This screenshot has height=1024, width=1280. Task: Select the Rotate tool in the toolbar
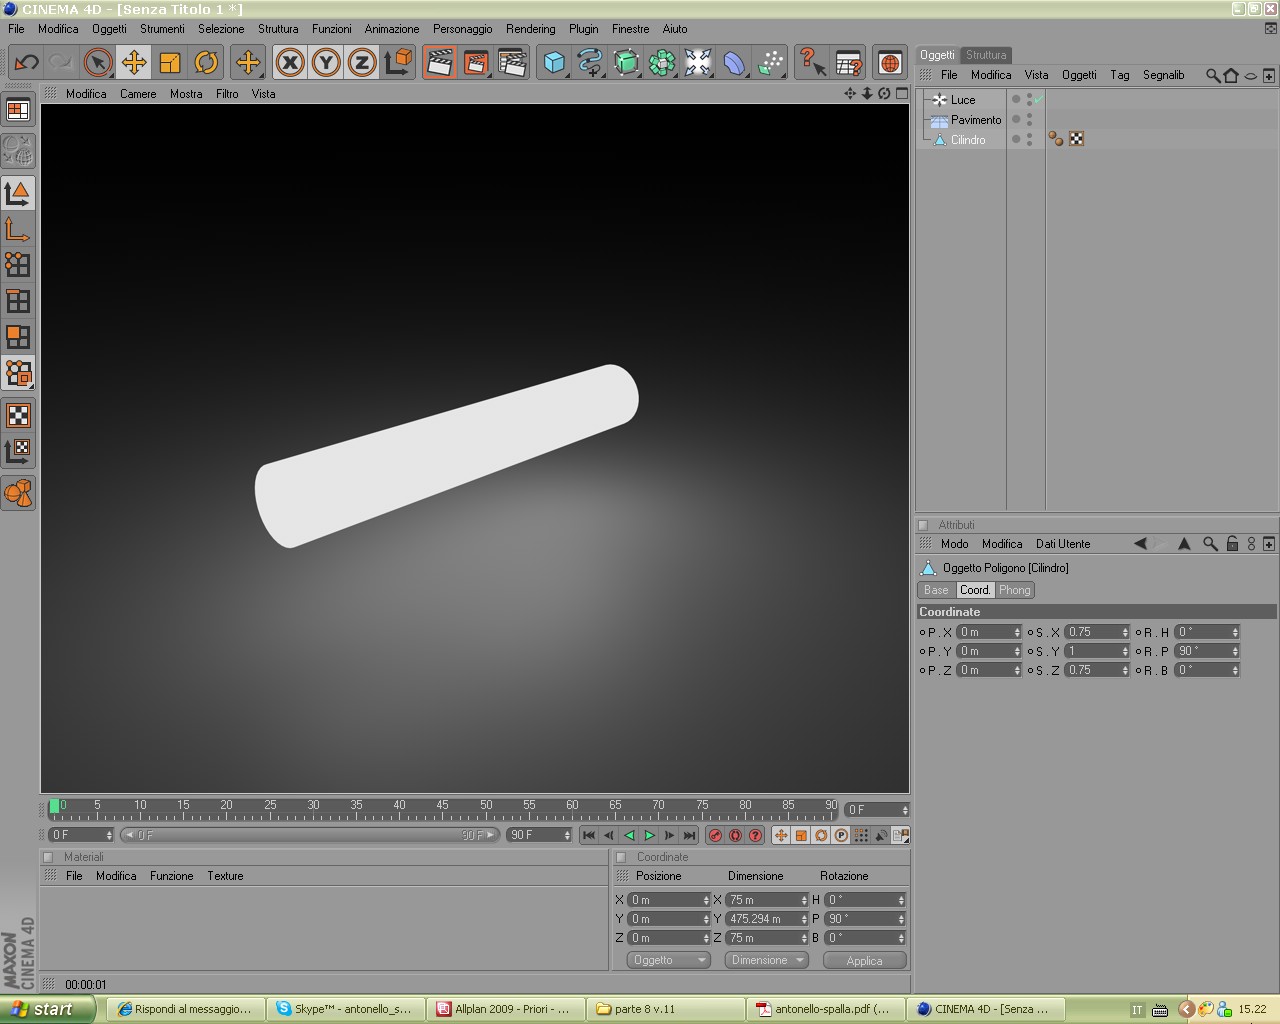point(206,63)
